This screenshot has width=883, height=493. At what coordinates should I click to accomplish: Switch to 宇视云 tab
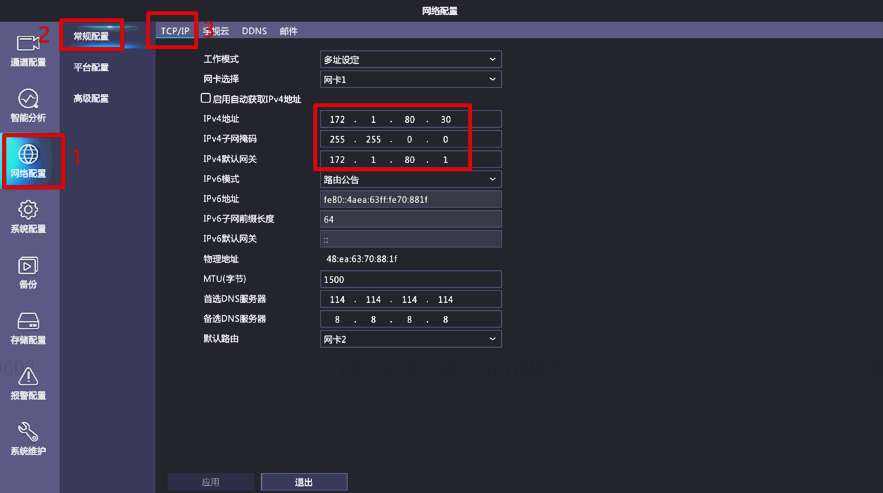[216, 31]
